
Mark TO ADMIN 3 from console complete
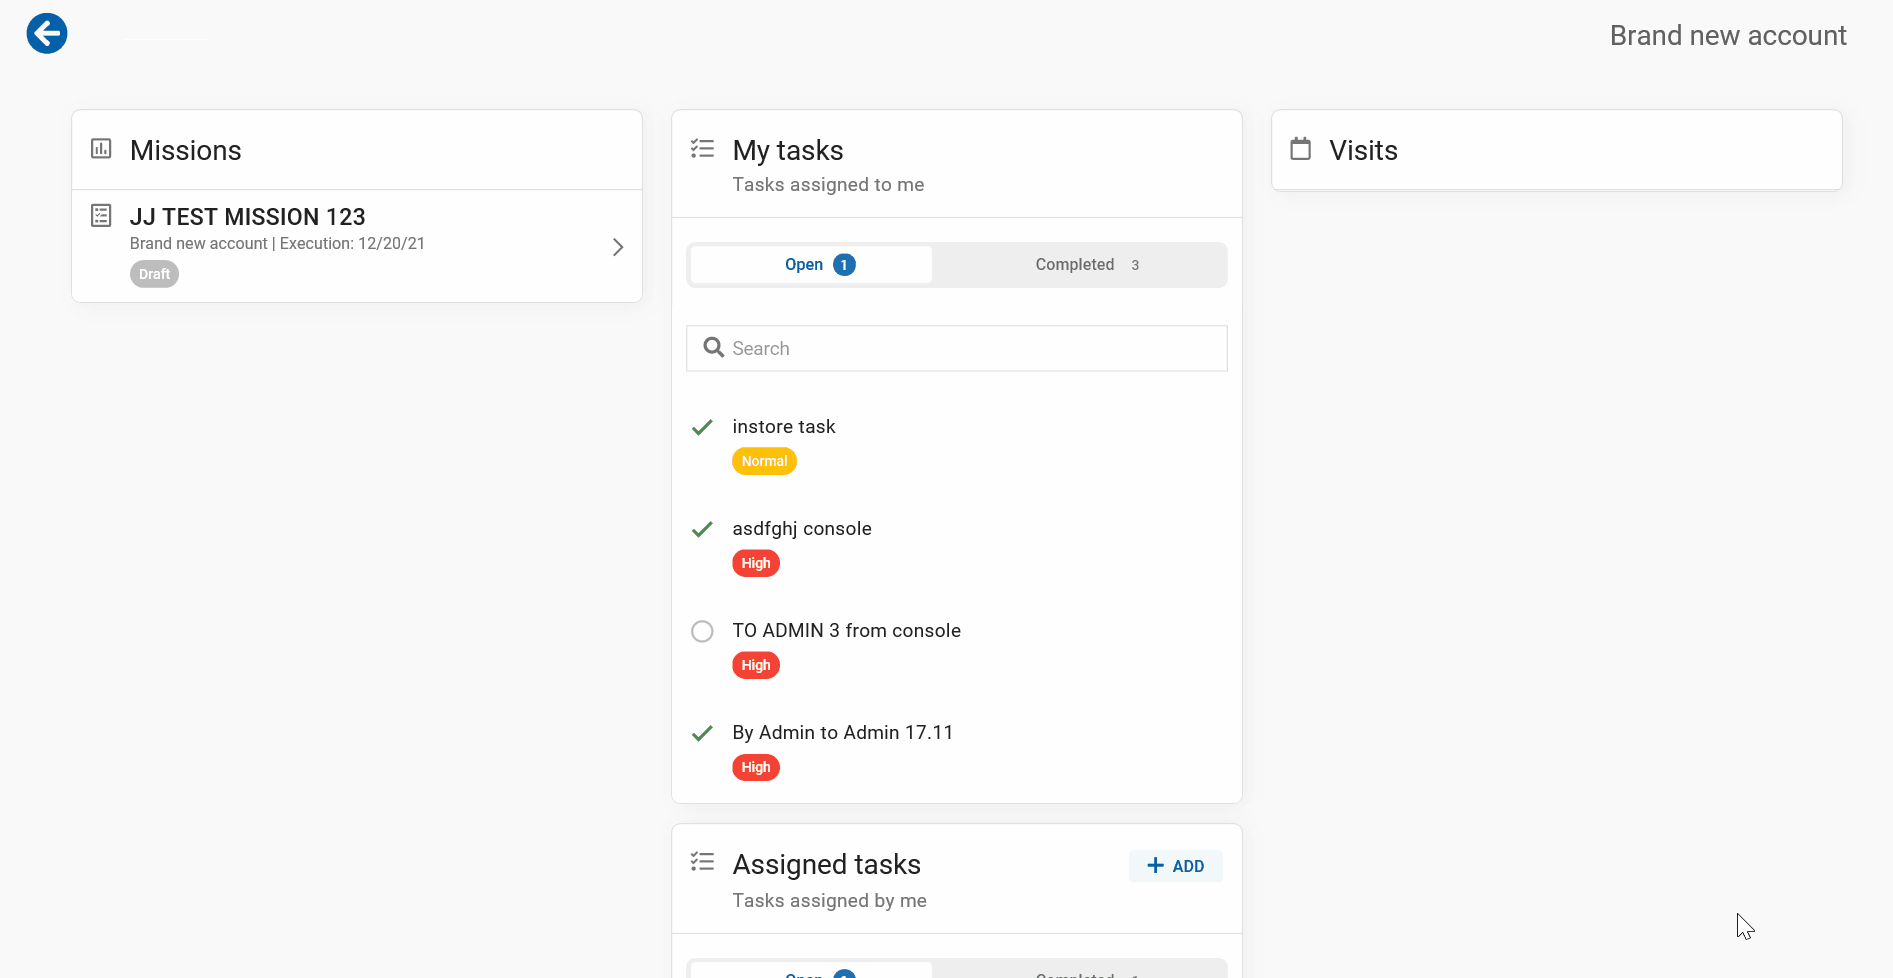[x=702, y=632]
